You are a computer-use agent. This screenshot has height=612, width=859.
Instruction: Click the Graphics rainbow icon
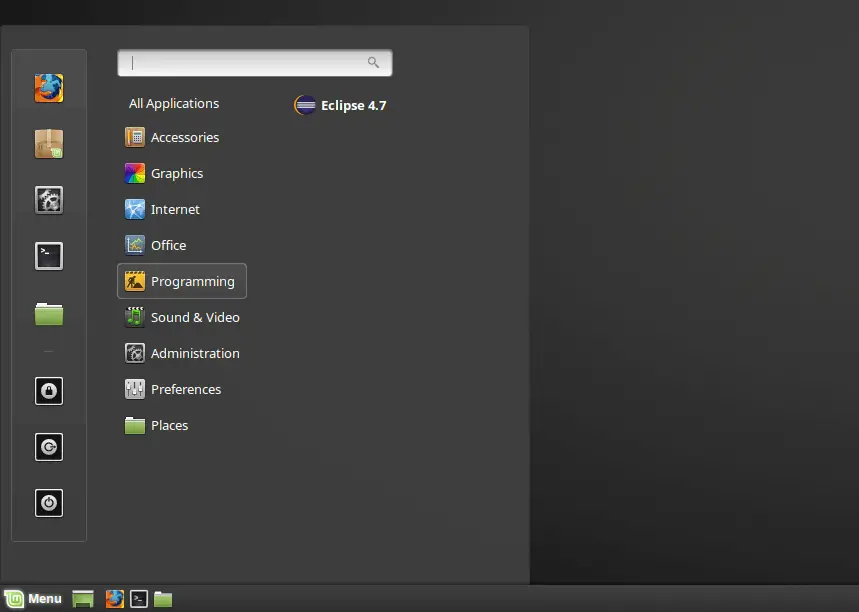(135, 173)
